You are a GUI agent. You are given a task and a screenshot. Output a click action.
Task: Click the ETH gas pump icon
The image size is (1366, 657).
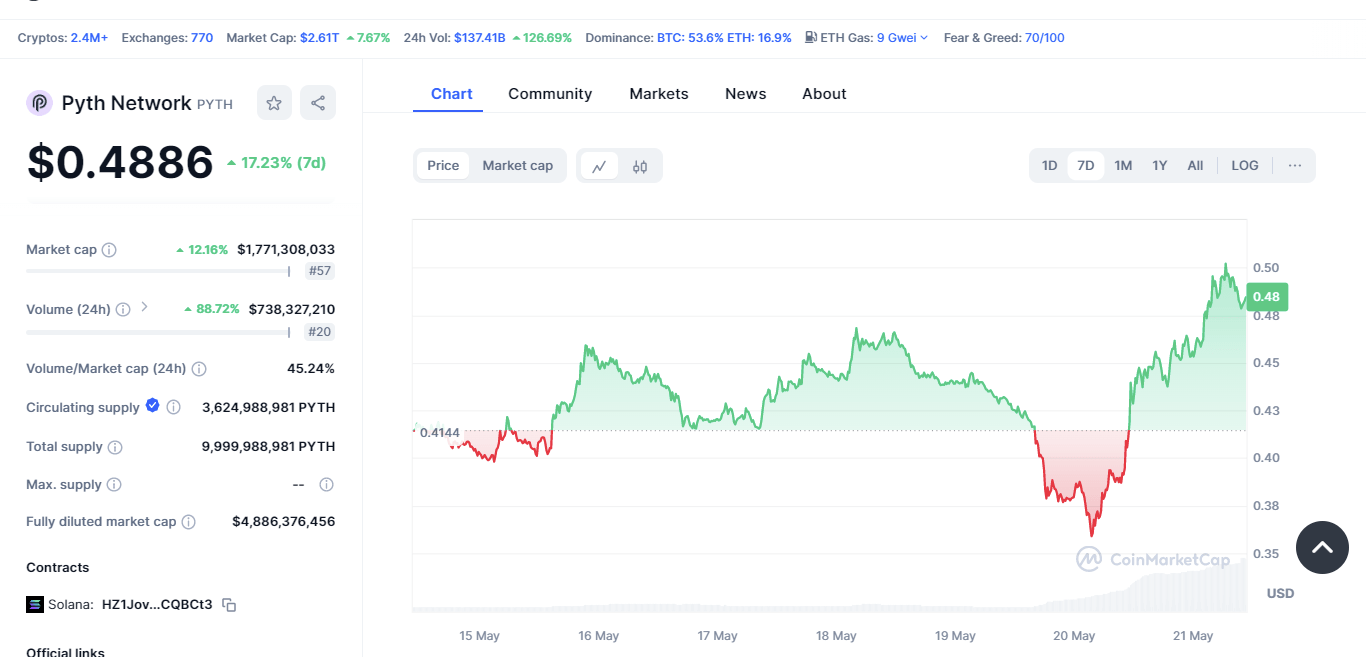point(811,38)
